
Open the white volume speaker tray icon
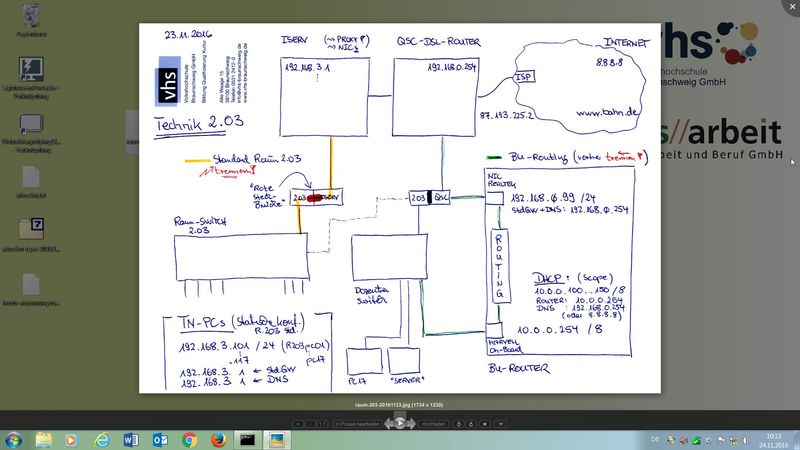tap(746, 440)
